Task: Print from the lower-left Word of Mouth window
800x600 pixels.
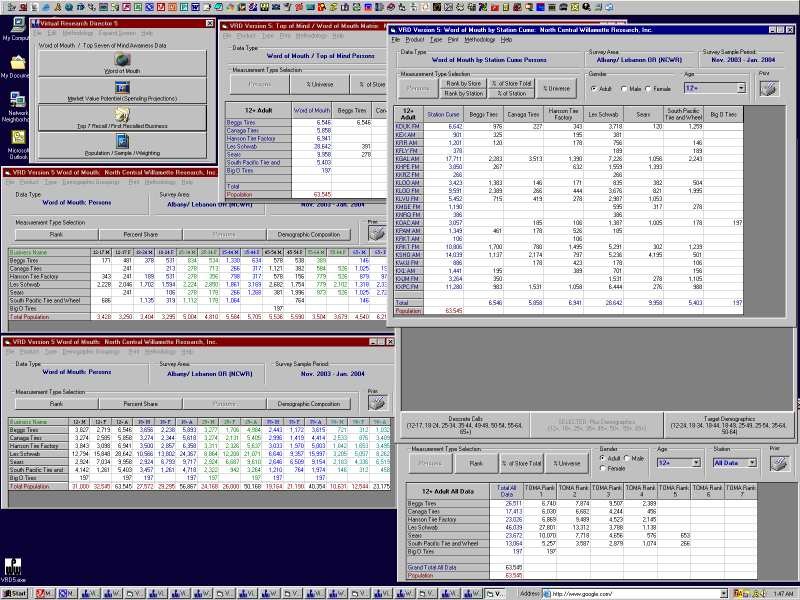Action: point(377,403)
